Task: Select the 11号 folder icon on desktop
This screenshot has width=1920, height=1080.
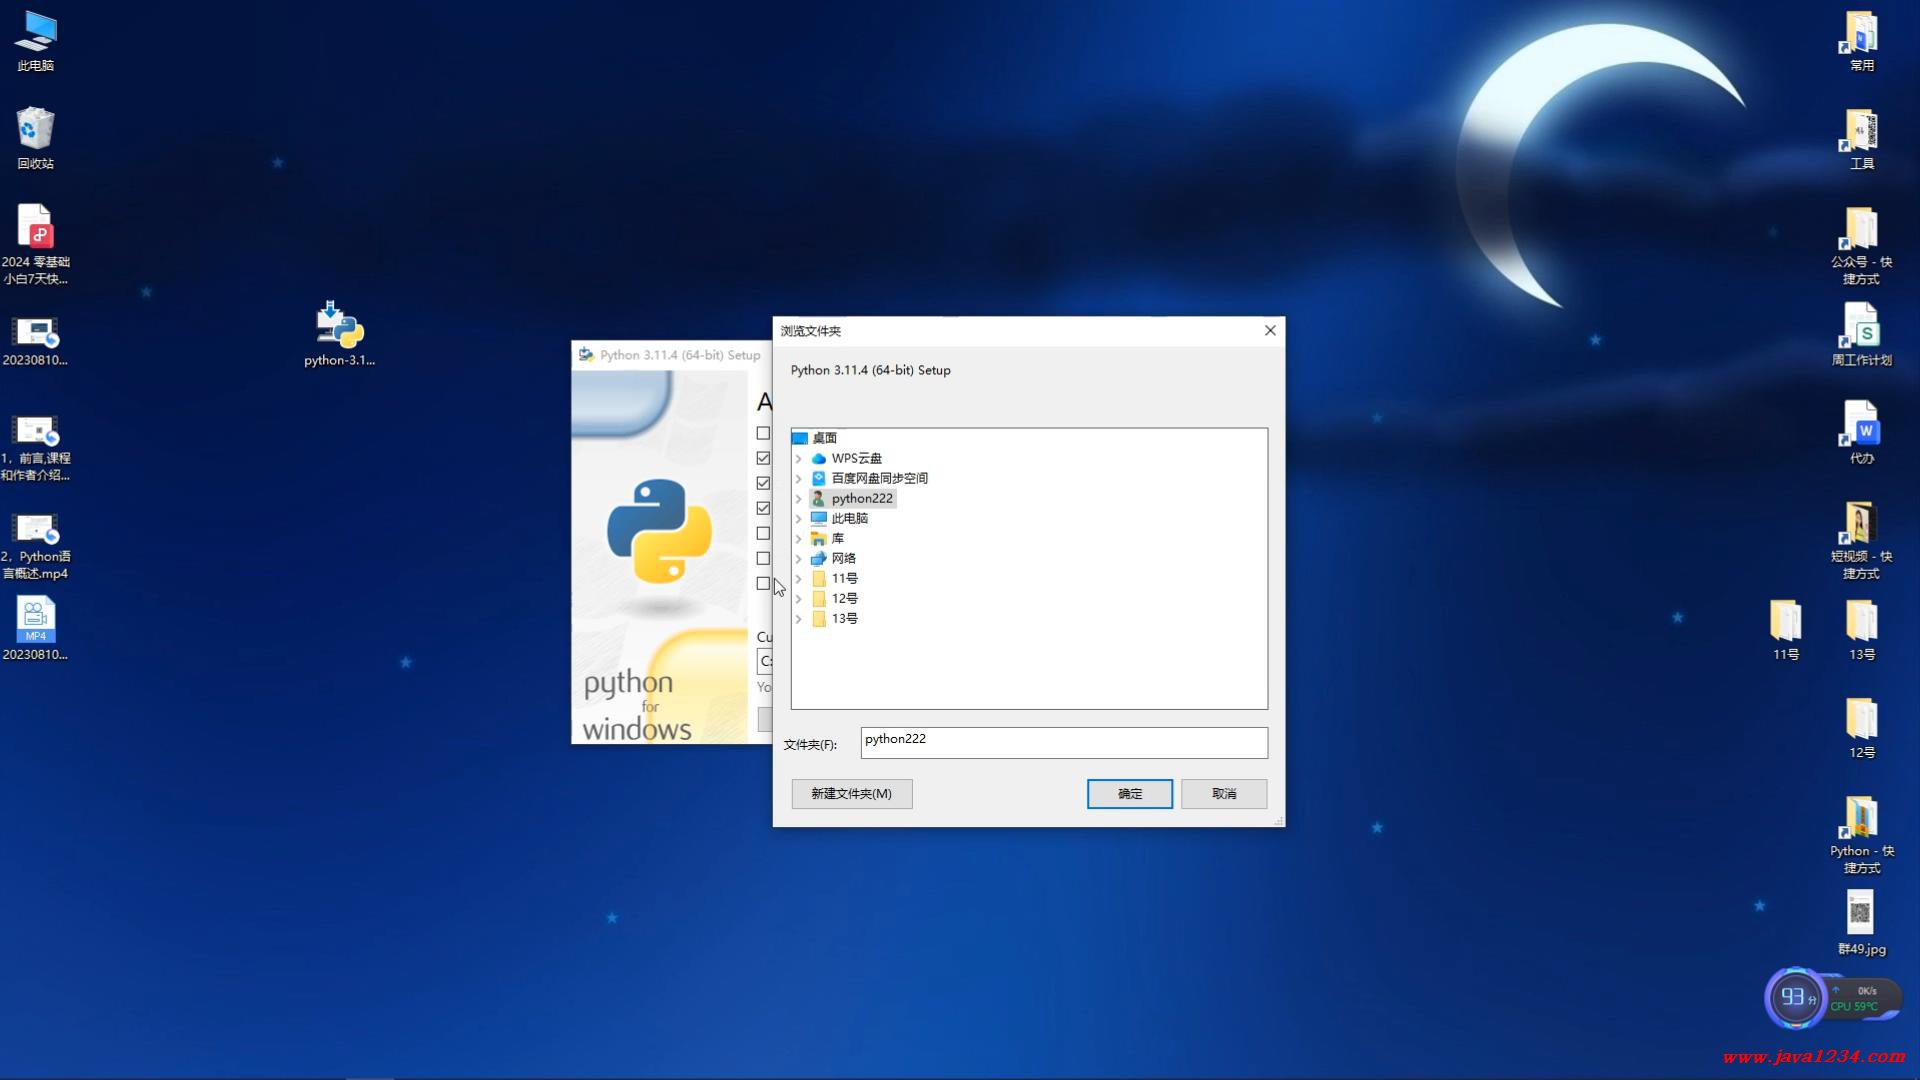Action: point(1786,629)
